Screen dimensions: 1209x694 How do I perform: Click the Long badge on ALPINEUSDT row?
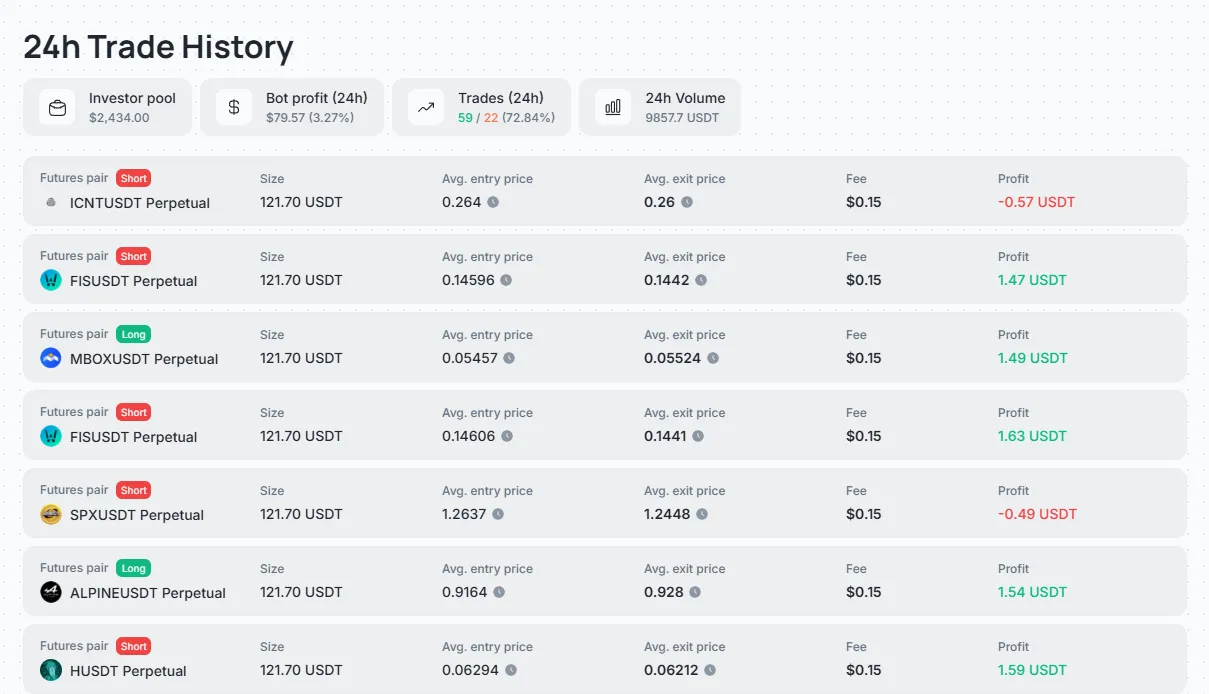point(133,568)
